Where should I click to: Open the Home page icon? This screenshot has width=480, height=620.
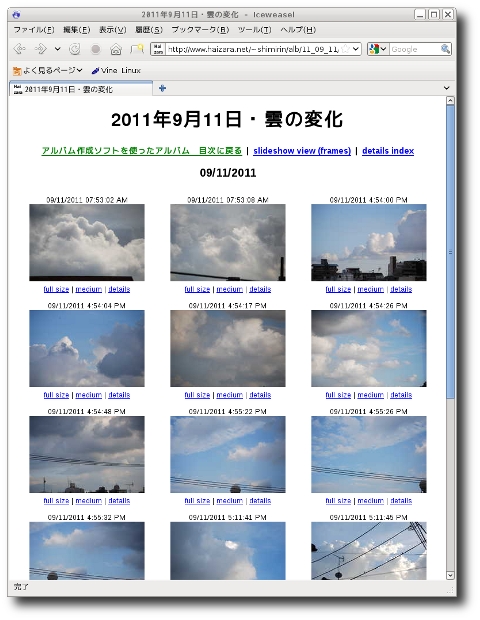[x=116, y=49]
